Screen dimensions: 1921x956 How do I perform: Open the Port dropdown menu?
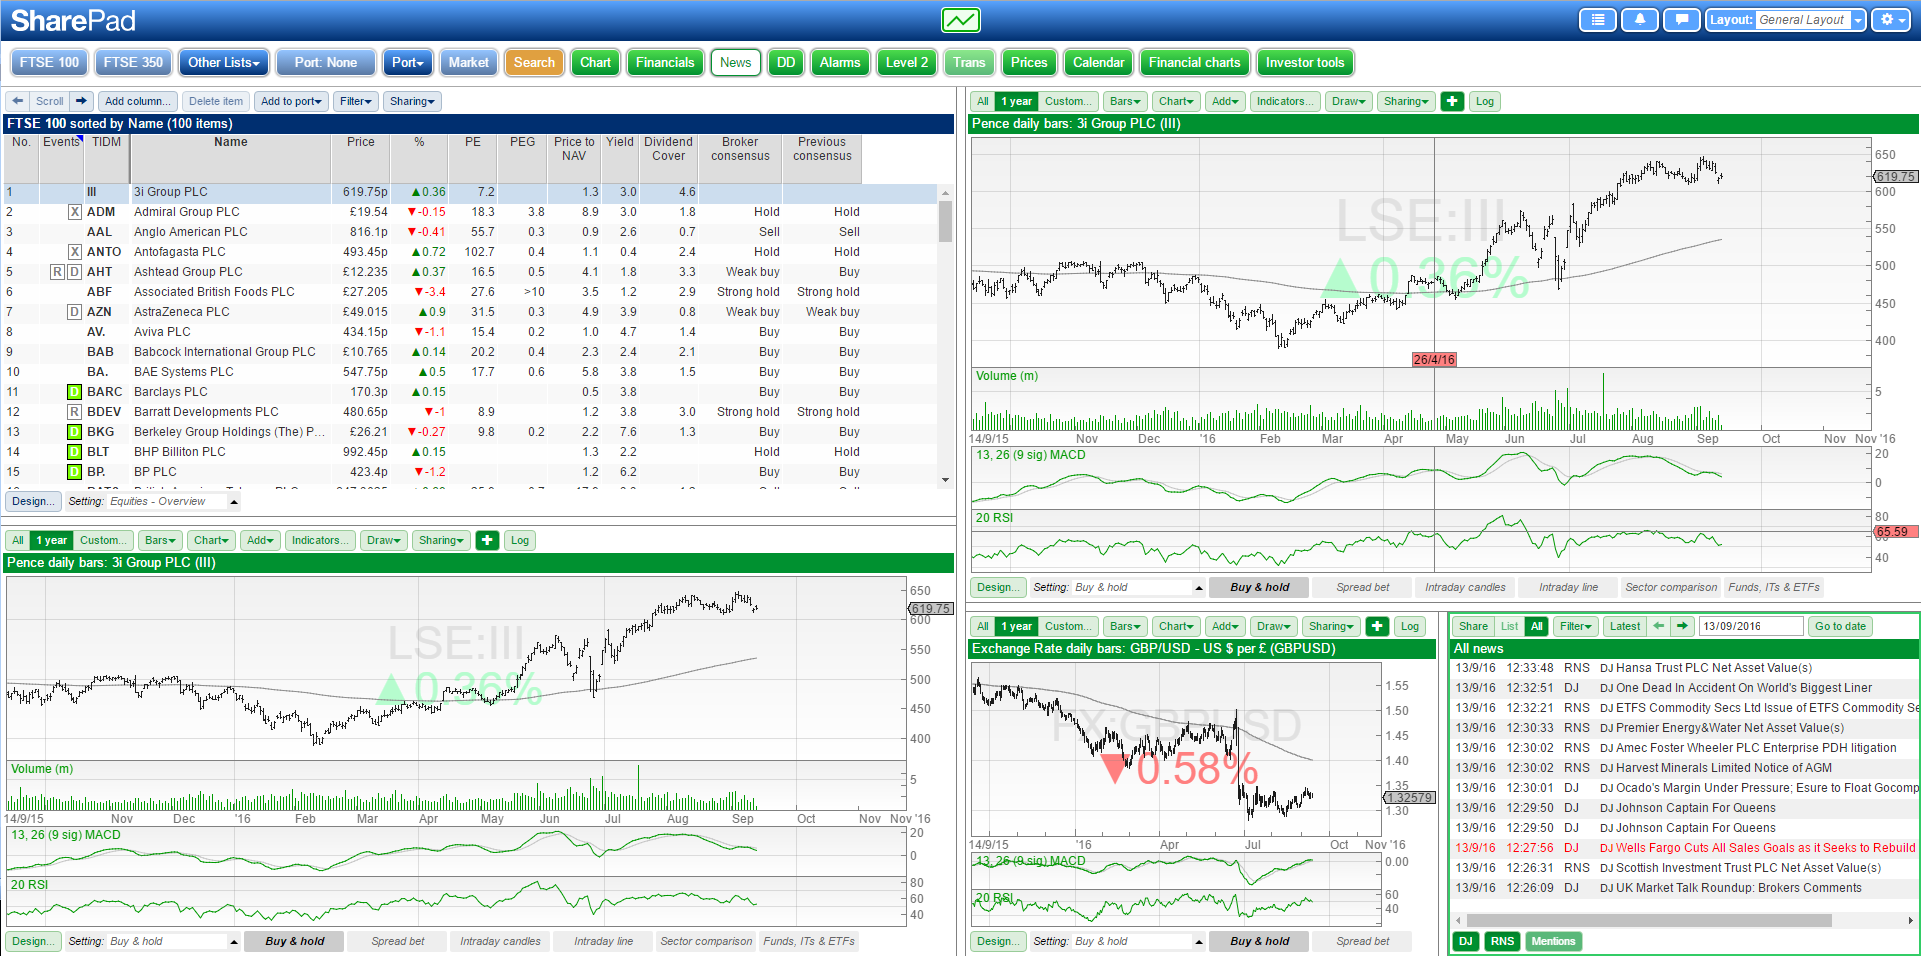pos(407,62)
